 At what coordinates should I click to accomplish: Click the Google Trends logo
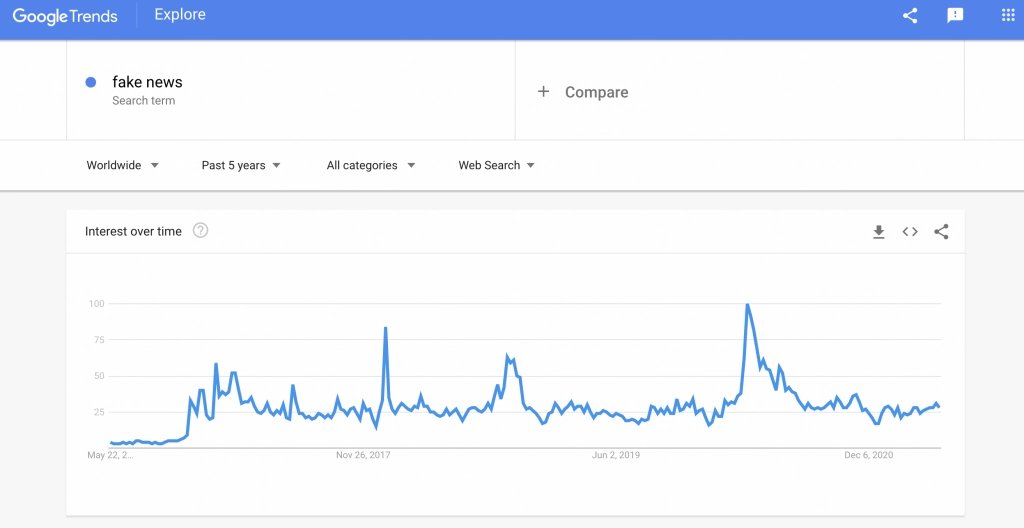[x=65, y=16]
